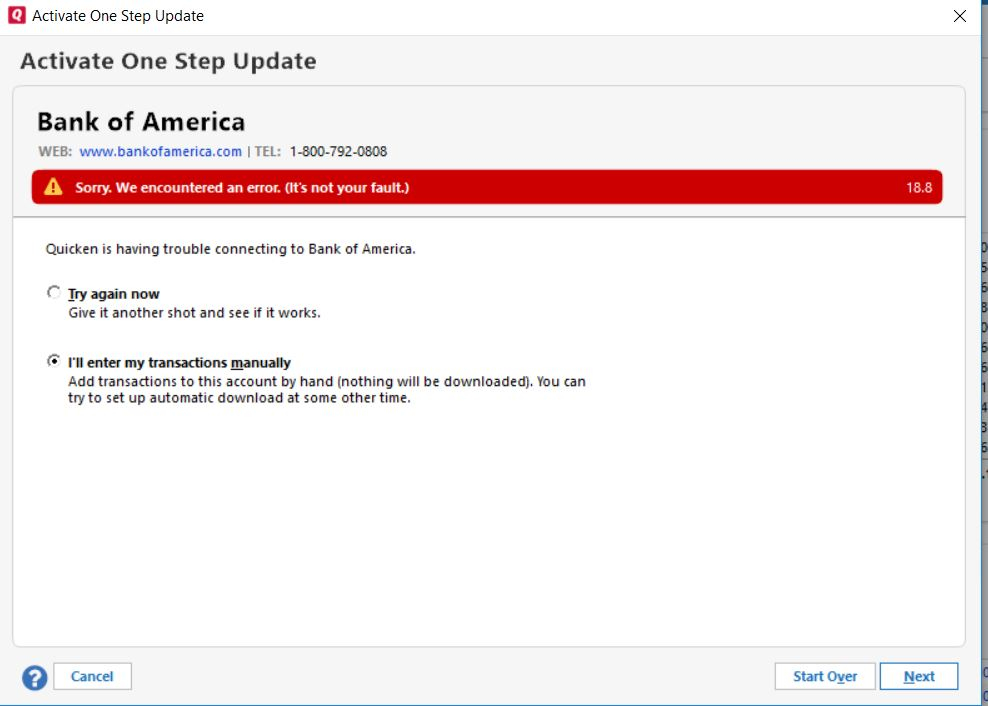Click the blue help question mark icon
988x706 pixels.
(x=35, y=678)
